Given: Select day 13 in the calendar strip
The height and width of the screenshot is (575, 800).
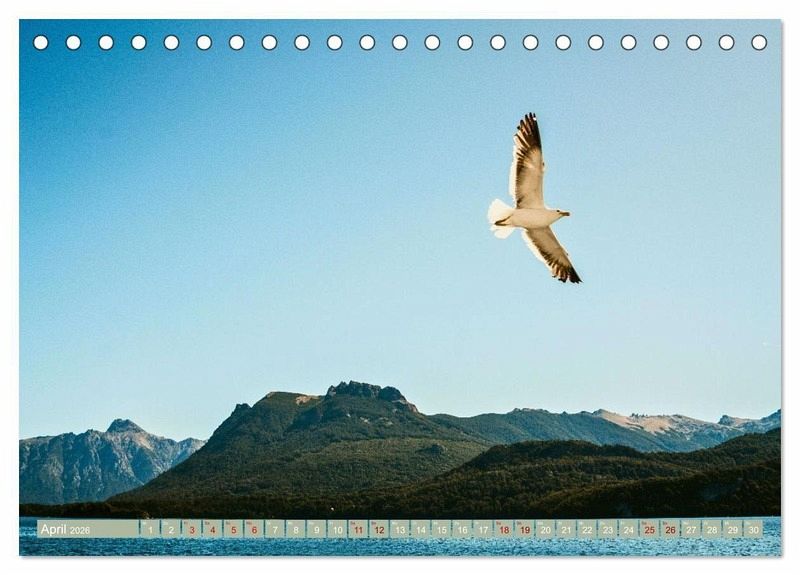Looking at the screenshot, I should (400, 529).
